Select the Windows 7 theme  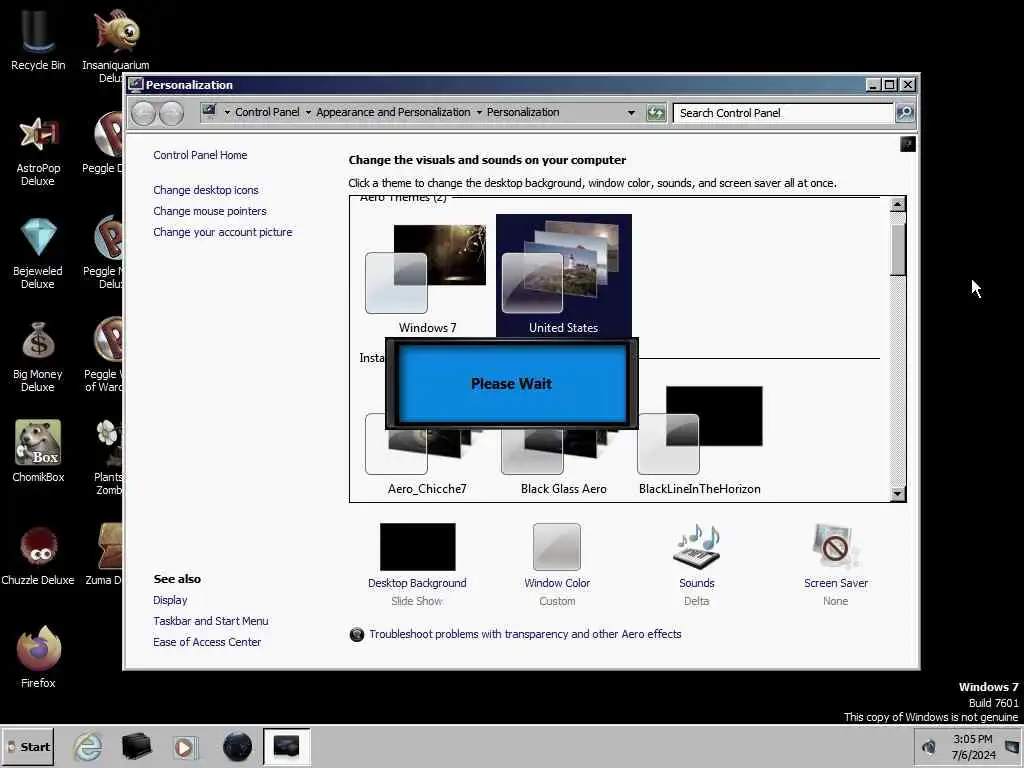(428, 278)
